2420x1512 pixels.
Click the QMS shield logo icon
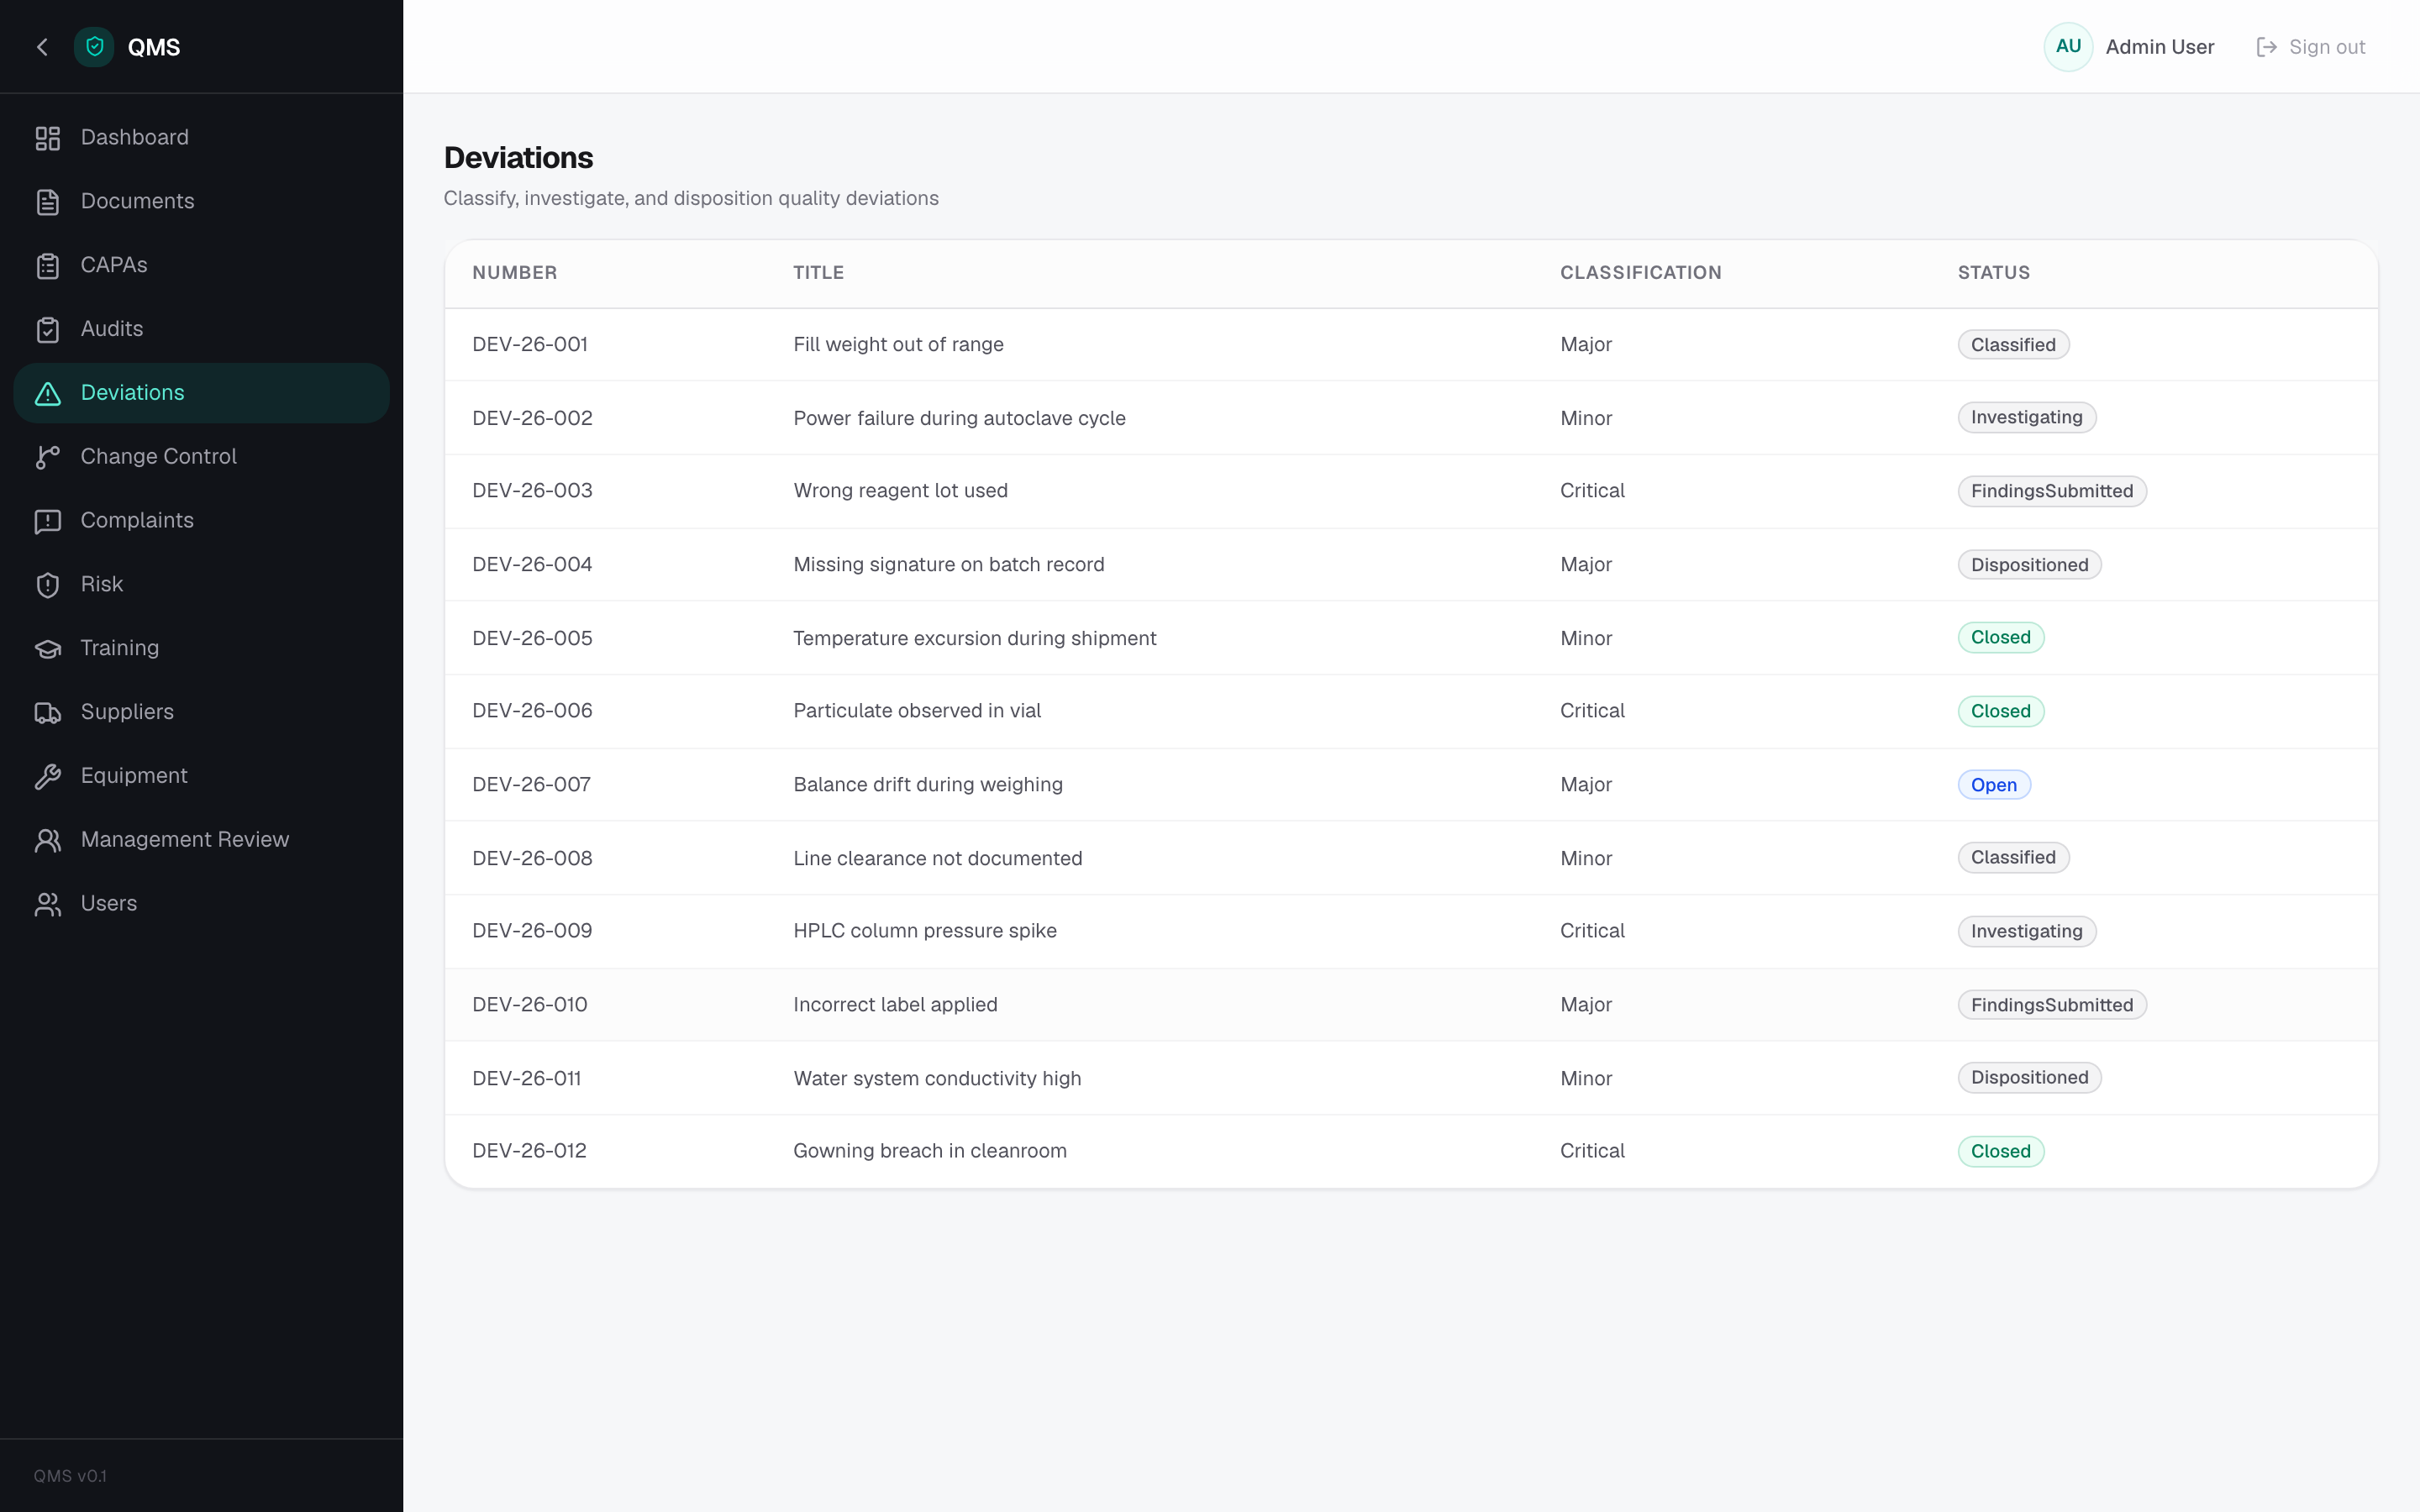94,47
